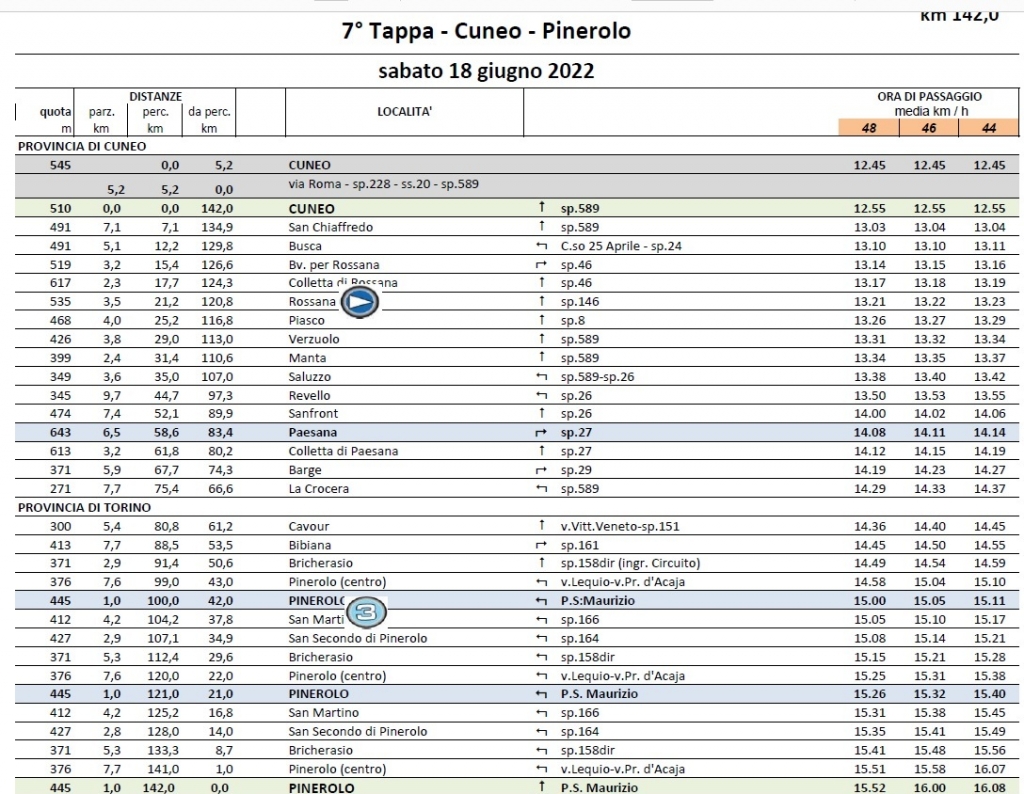Click the right-turn arrow in the Bibiana row
The width and height of the screenshot is (1024, 794).
pyautogui.click(x=541, y=545)
